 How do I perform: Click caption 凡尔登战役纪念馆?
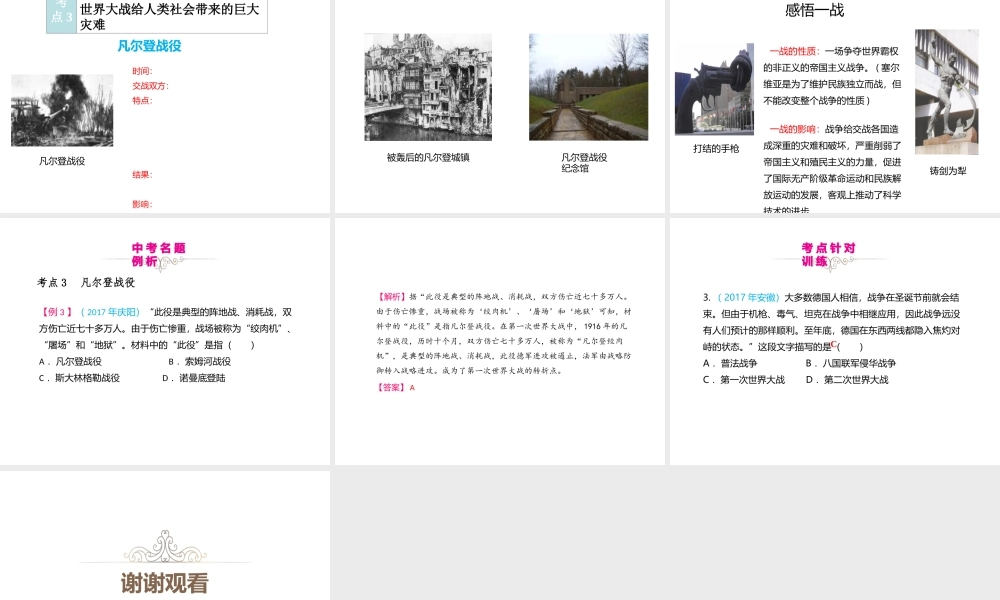[584, 163]
